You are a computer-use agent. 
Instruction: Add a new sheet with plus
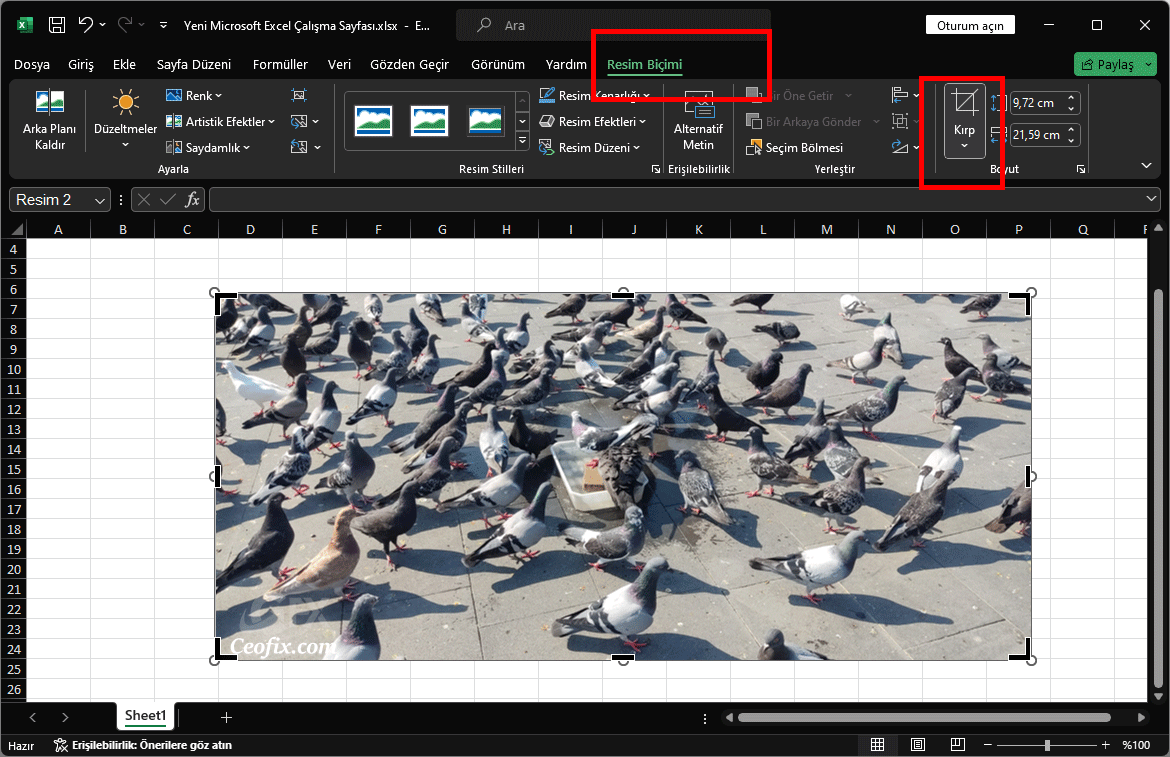coord(226,717)
